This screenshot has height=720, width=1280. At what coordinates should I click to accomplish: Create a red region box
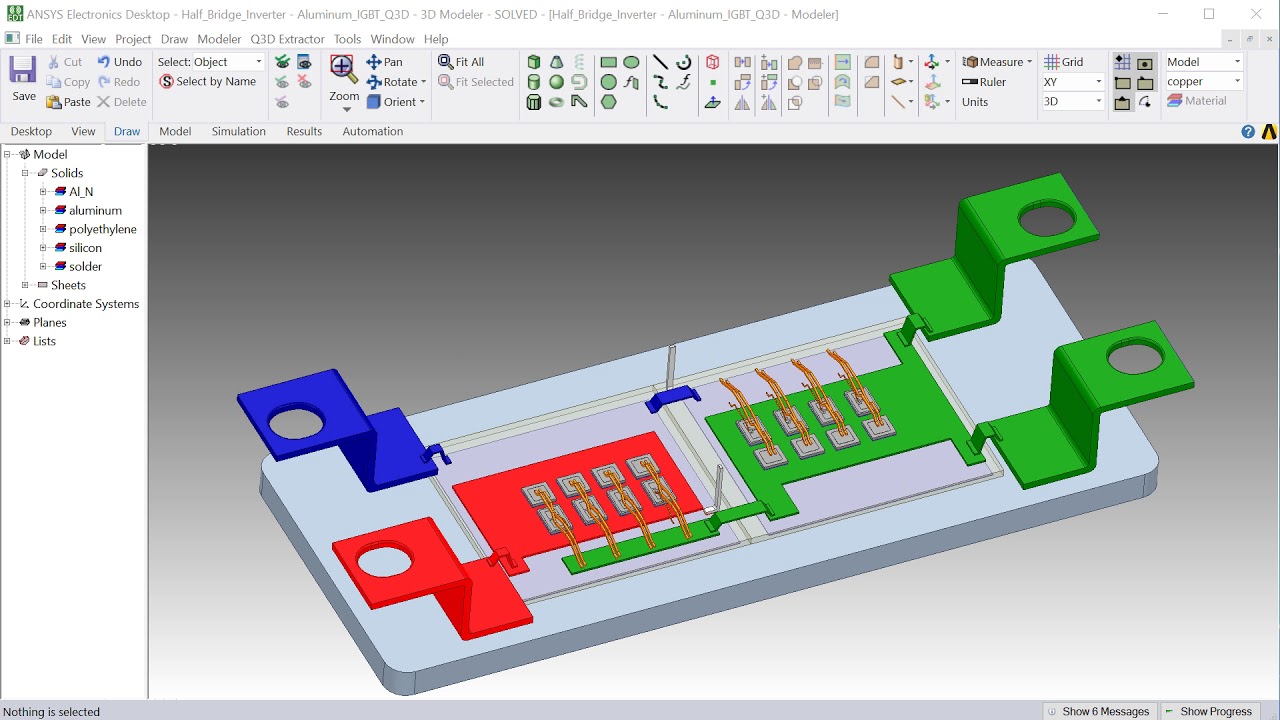point(712,62)
